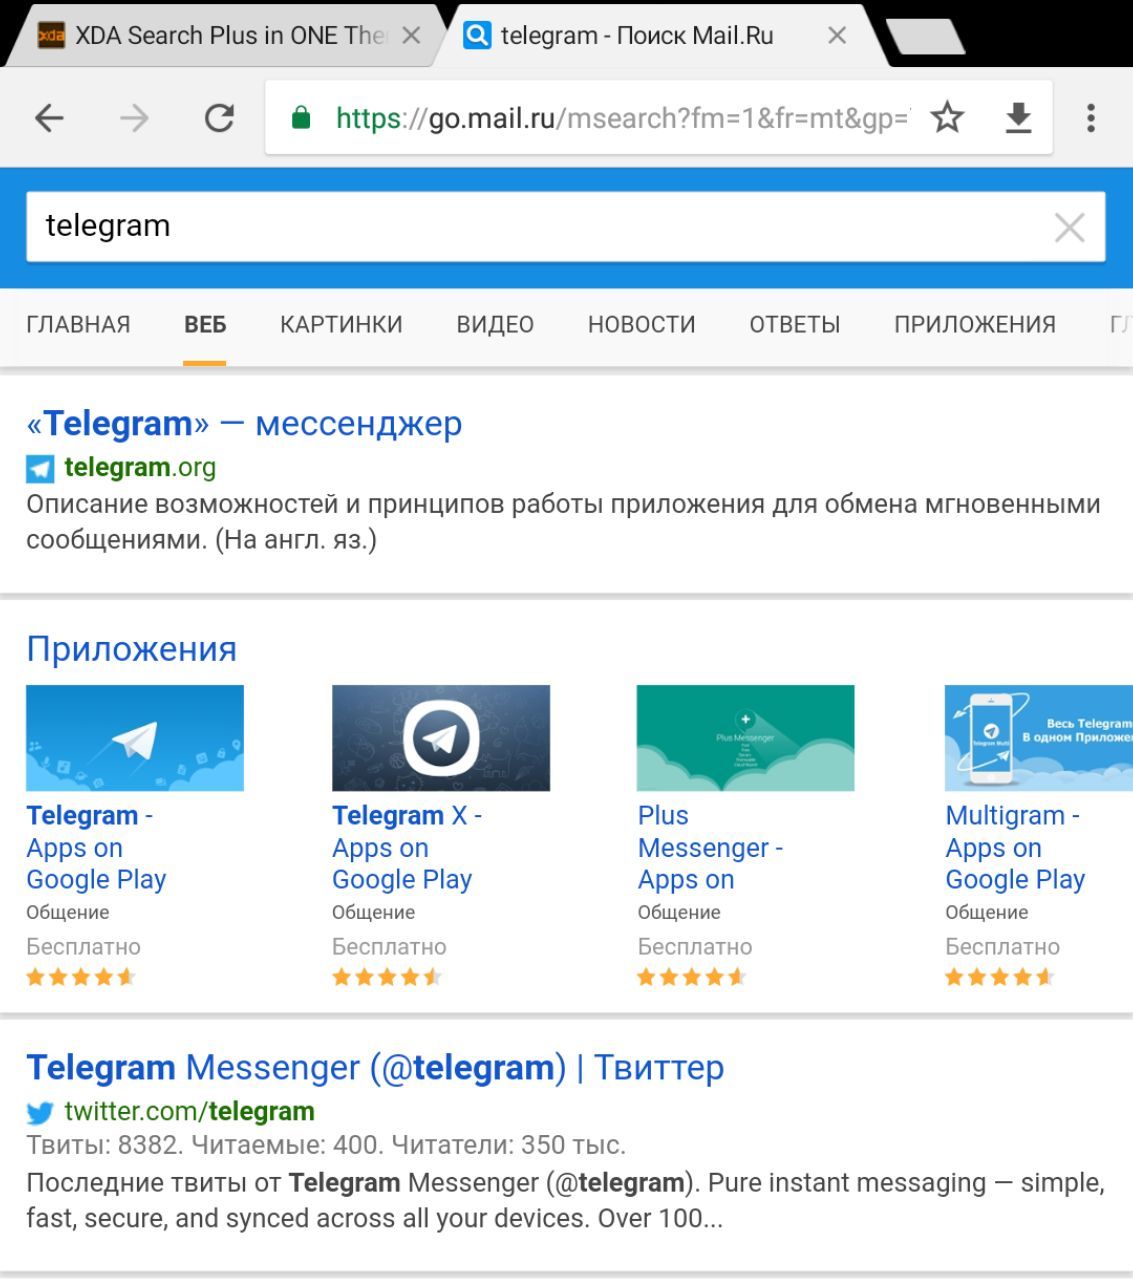Click the star rating under Telegram app
Screen dimensions: 1133x1279
[81, 977]
